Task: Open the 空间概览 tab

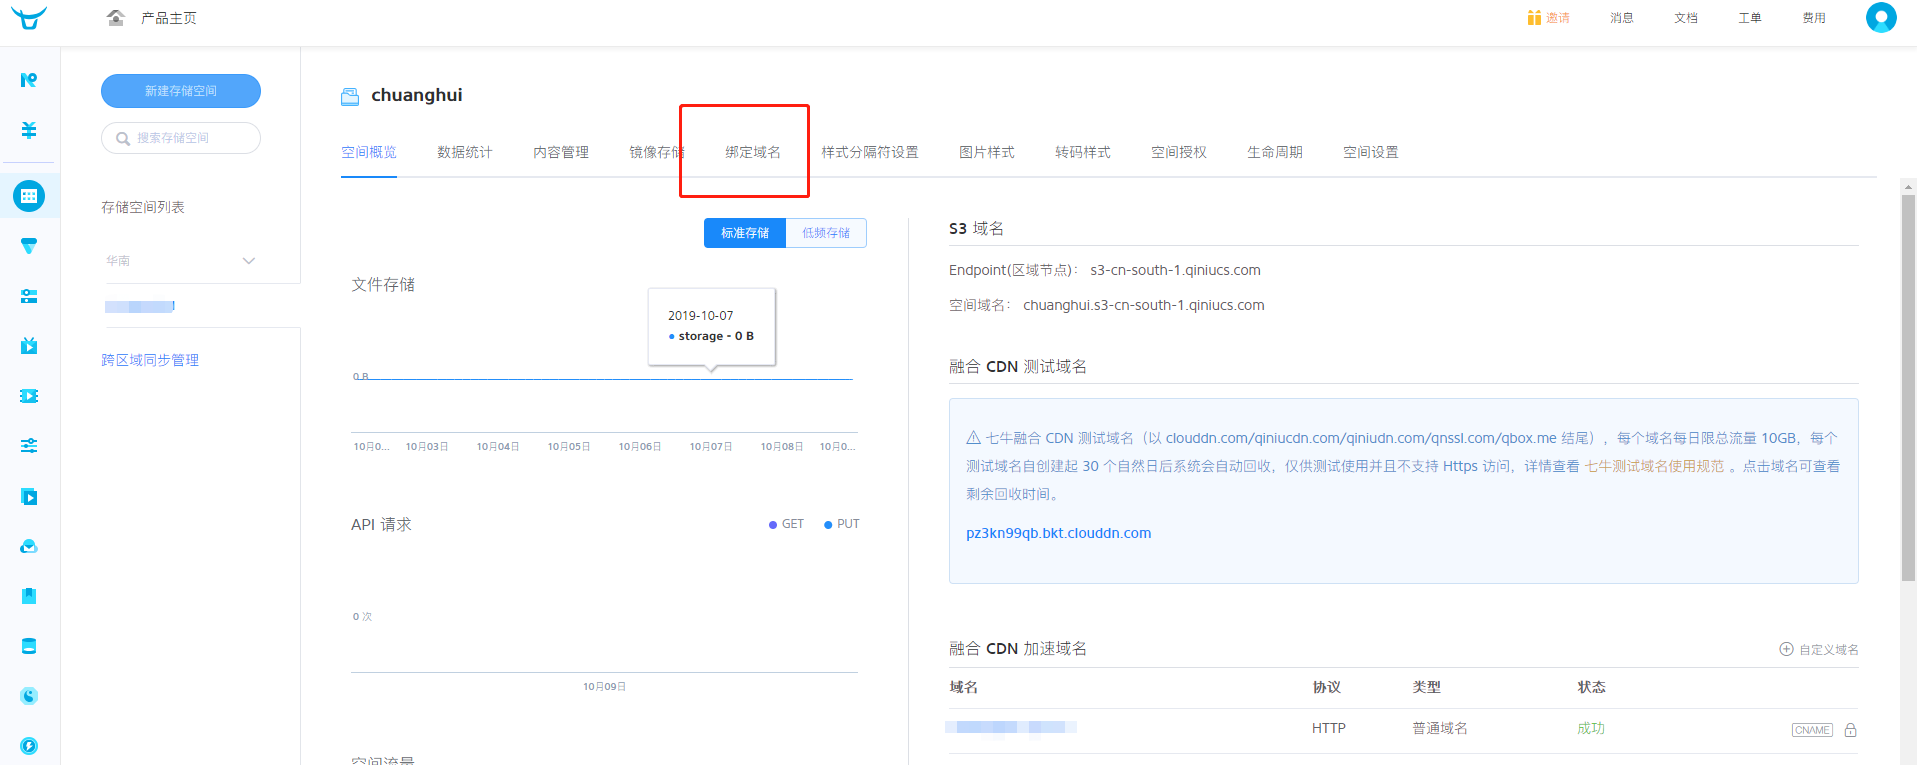Action: pyautogui.click(x=369, y=152)
